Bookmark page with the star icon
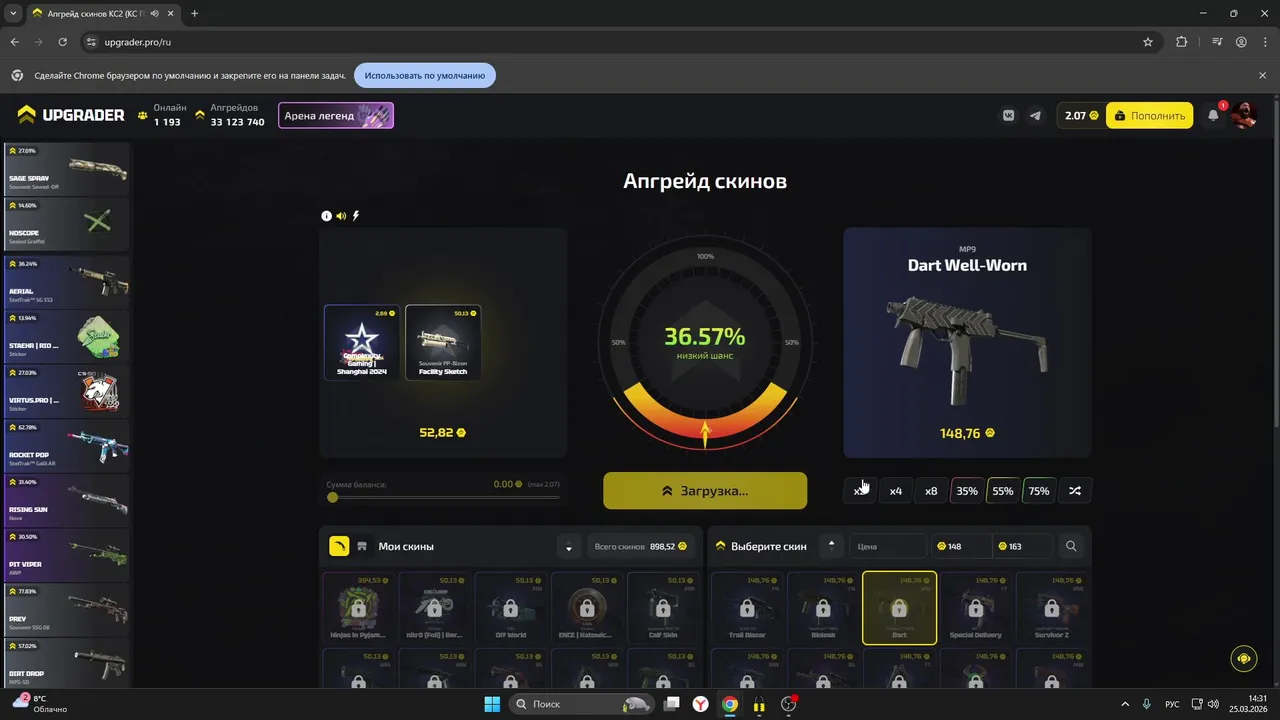1280x720 pixels. 1148,42
